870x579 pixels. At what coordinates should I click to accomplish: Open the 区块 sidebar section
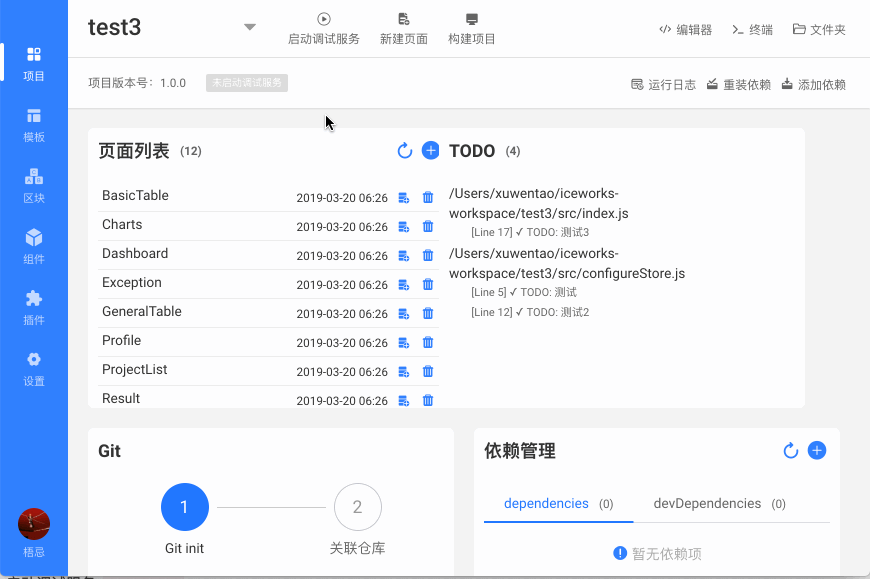34,186
